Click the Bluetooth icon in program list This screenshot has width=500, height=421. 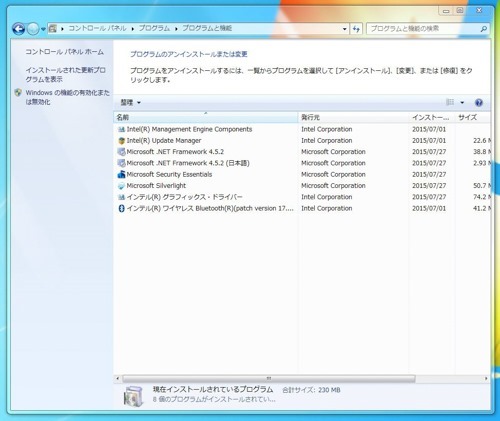[121, 209]
